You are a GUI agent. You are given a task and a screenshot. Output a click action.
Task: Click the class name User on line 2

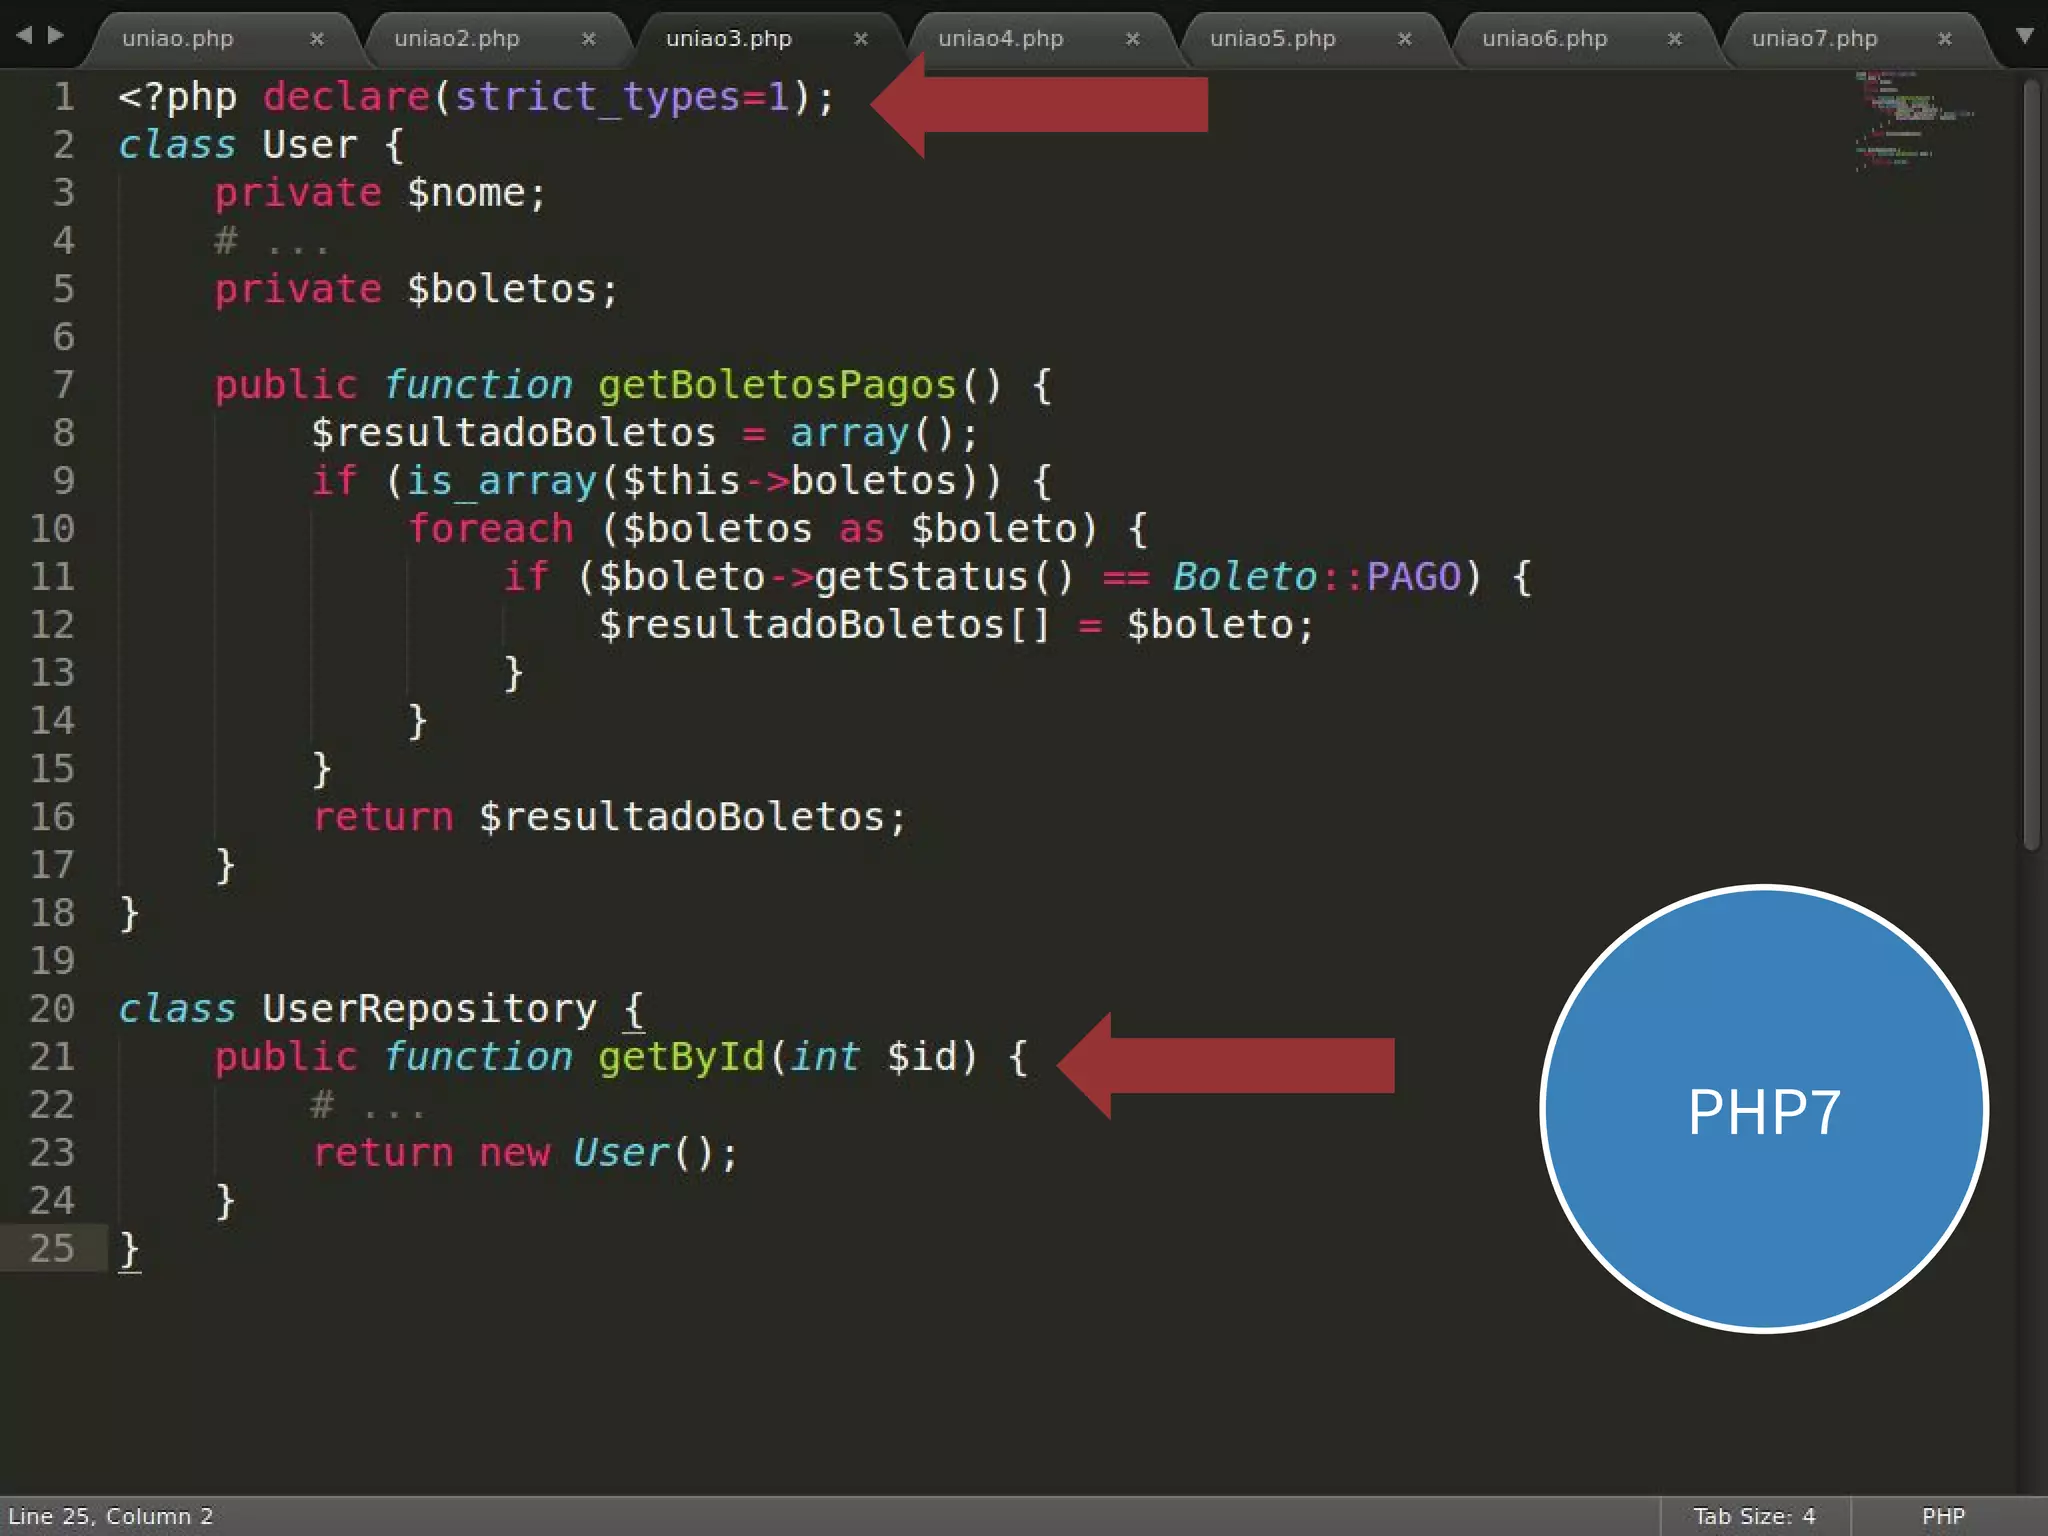pyautogui.click(x=309, y=145)
